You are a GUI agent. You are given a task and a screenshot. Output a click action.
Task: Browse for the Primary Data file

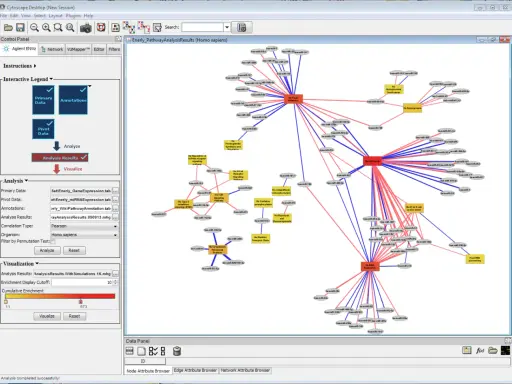(x=115, y=191)
